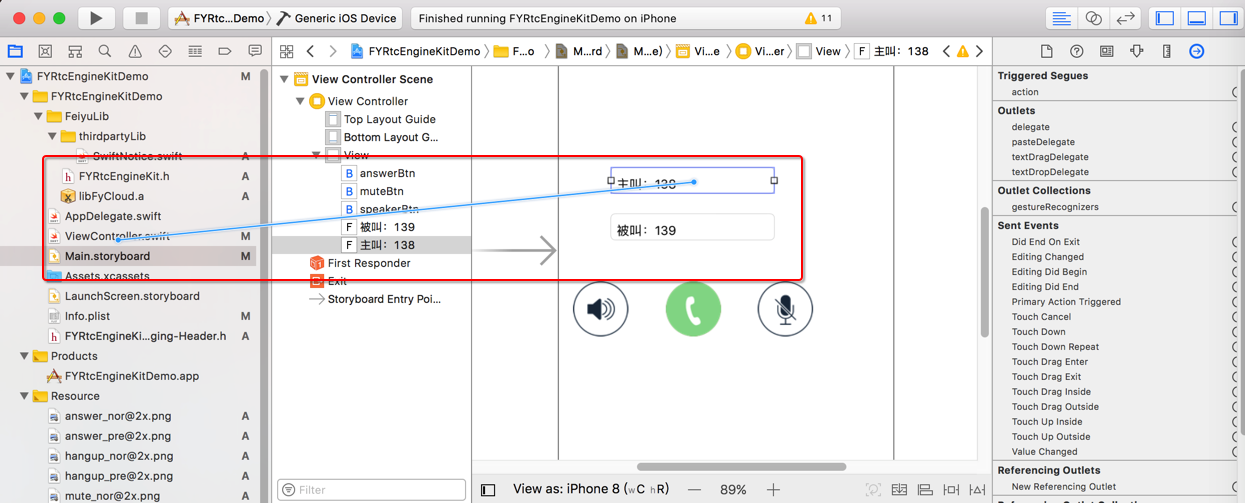
Task: Show the Identity inspector
Action: coord(1106,51)
